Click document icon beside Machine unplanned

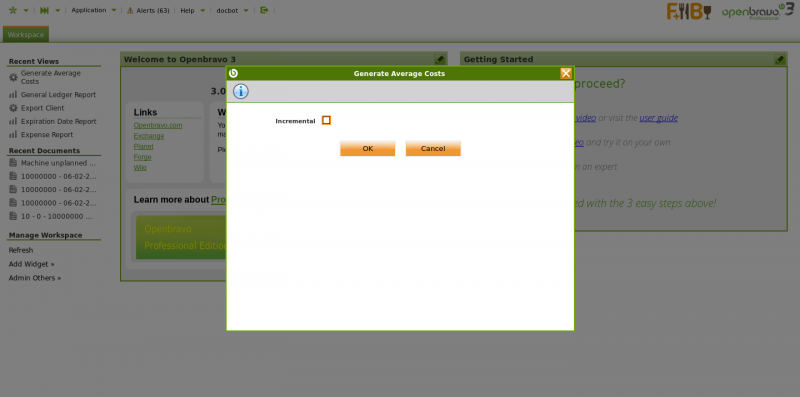[x=13, y=163]
